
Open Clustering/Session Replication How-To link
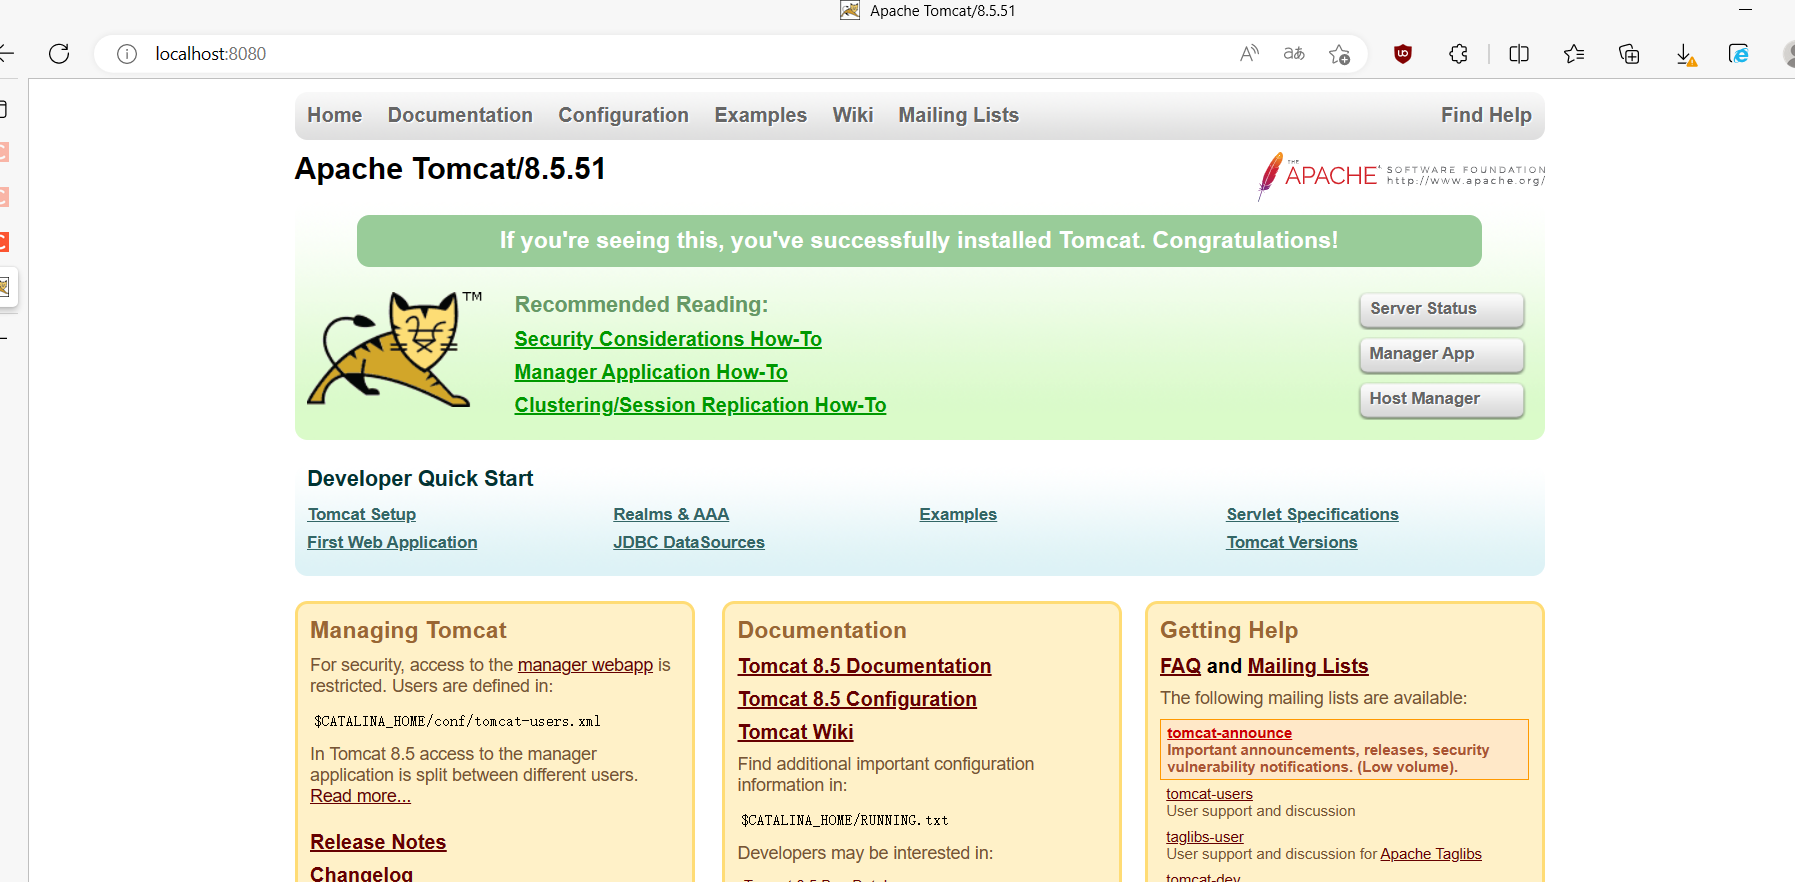pyautogui.click(x=700, y=405)
